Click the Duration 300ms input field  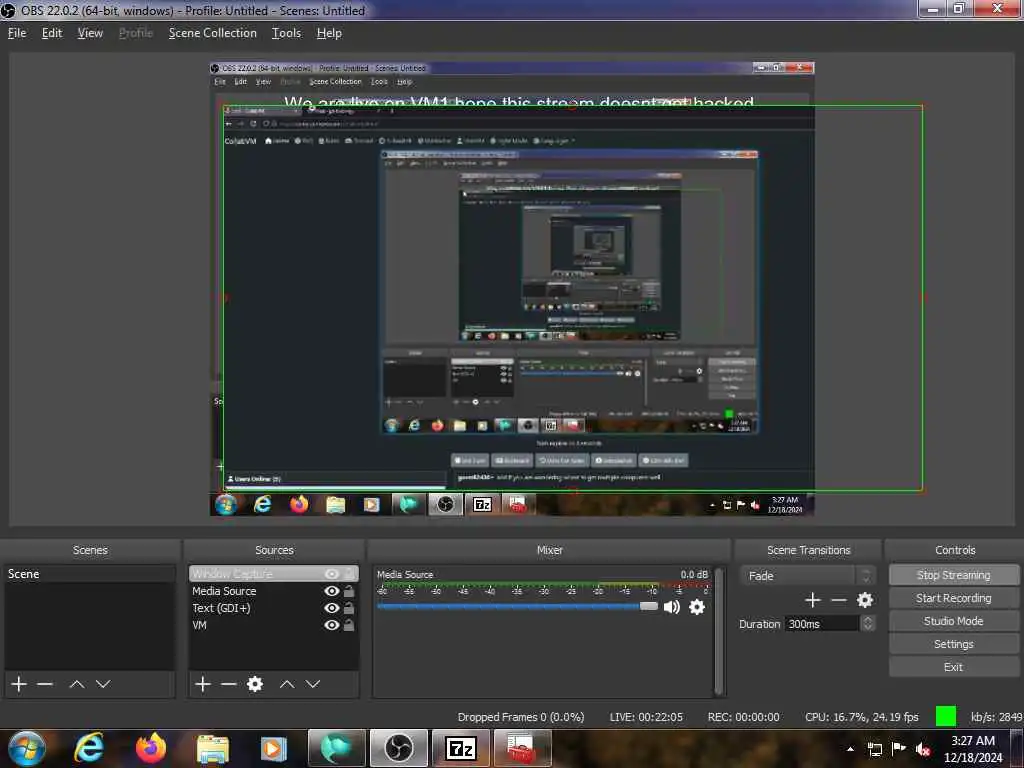click(x=822, y=624)
